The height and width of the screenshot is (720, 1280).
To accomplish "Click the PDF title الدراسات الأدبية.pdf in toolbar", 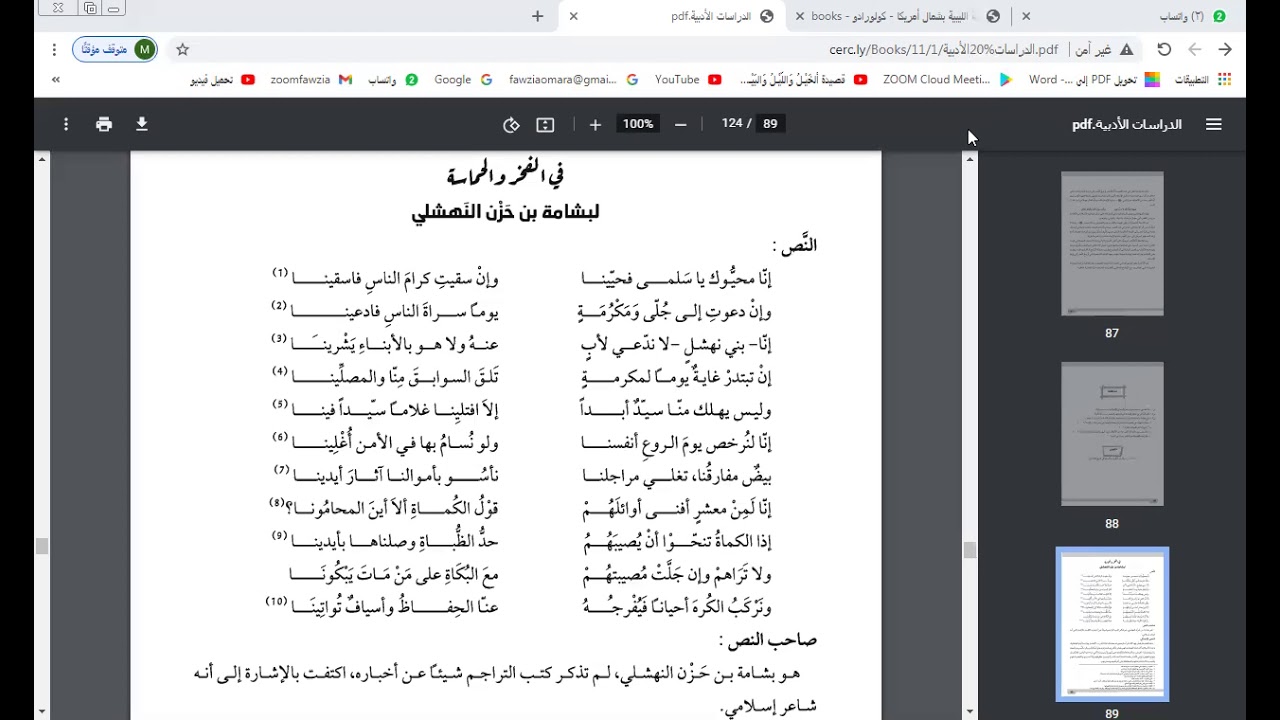I will pyautogui.click(x=1127, y=124).
